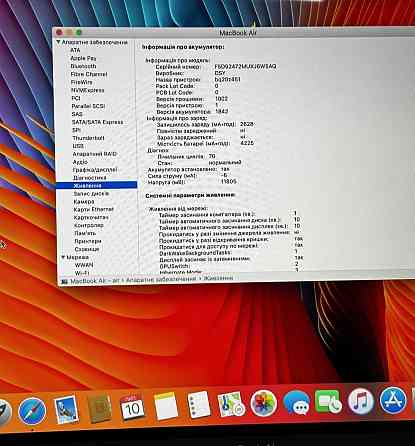Image resolution: width=415 pixels, height=446 pixels.
Task: Select Сховище in the sidebar
Action: pyautogui.click(x=87, y=249)
